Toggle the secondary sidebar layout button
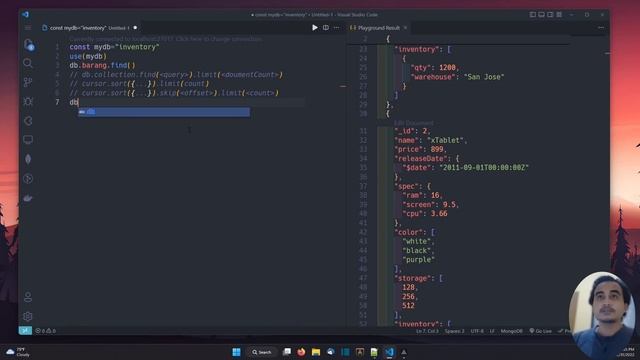Screen dimensions: 640x360 (550, 15)
